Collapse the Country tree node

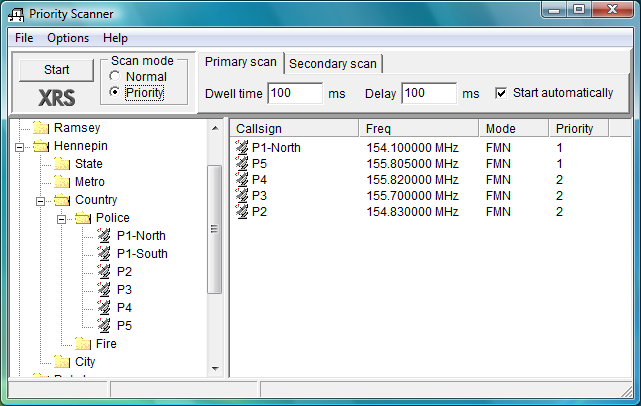[40, 201]
